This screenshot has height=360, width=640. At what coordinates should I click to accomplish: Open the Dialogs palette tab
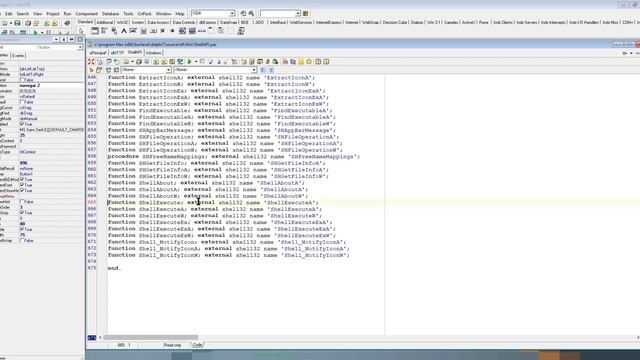click(x=417, y=22)
